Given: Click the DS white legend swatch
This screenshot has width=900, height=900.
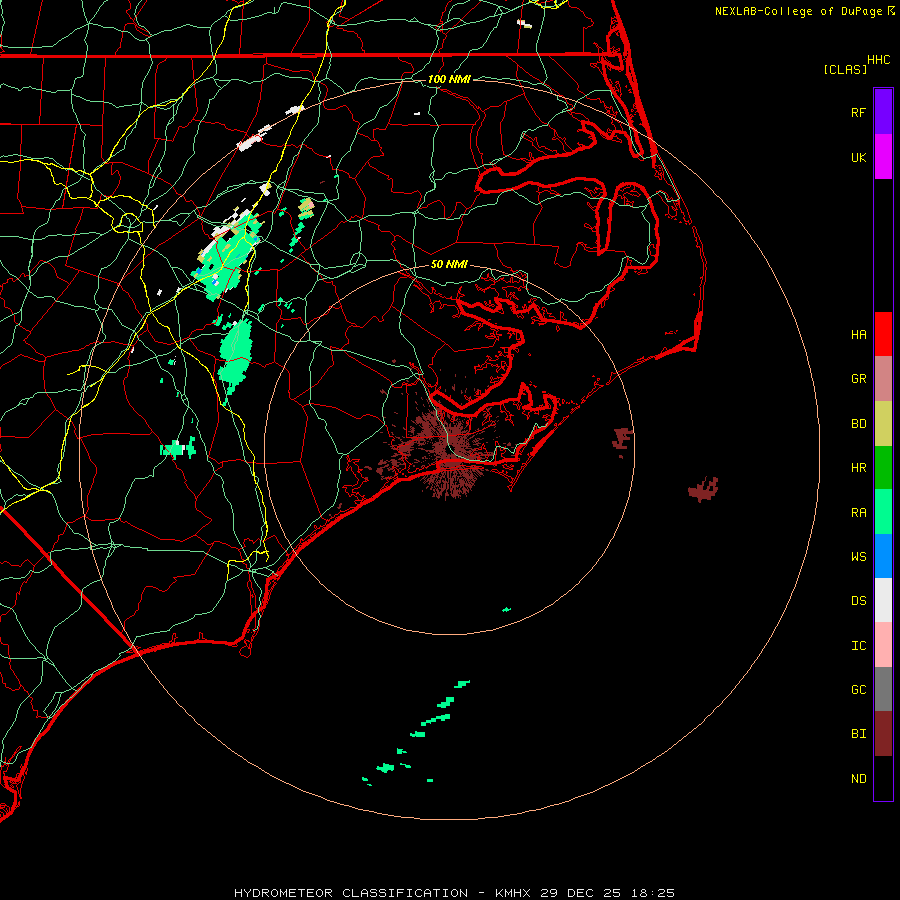Looking at the screenshot, I should tap(883, 600).
